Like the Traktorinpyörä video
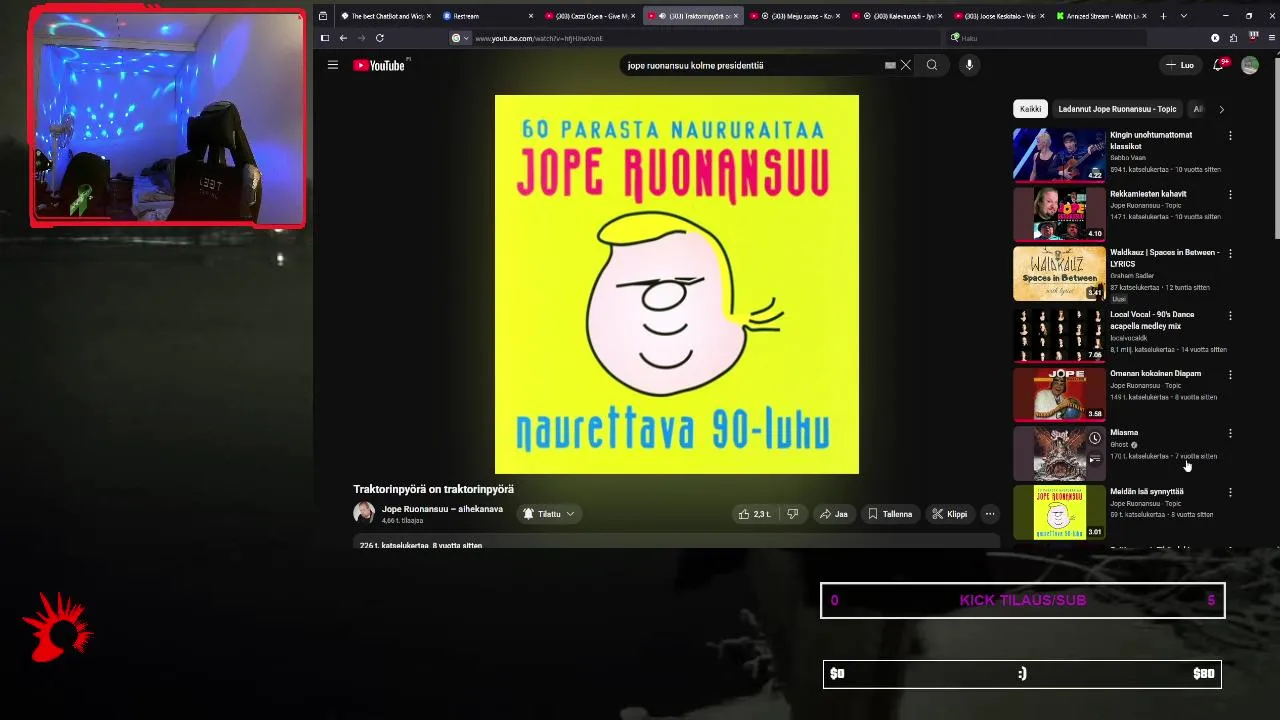The width and height of the screenshot is (1280, 720). click(x=754, y=514)
